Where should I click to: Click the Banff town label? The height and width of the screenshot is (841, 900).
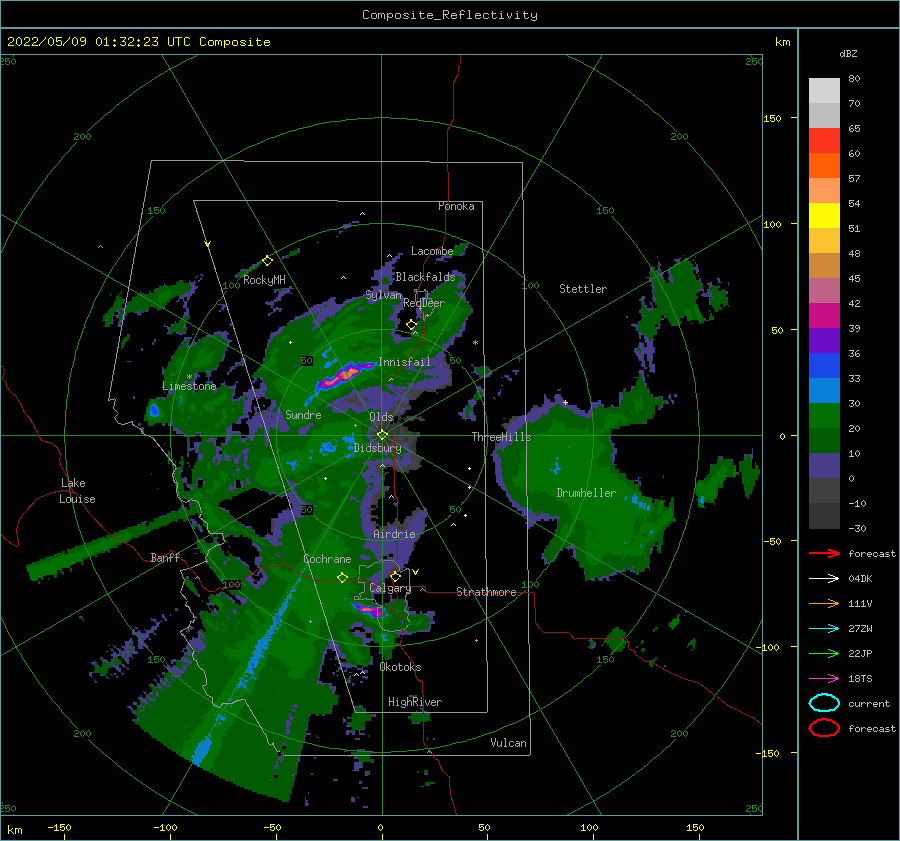(165, 558)
